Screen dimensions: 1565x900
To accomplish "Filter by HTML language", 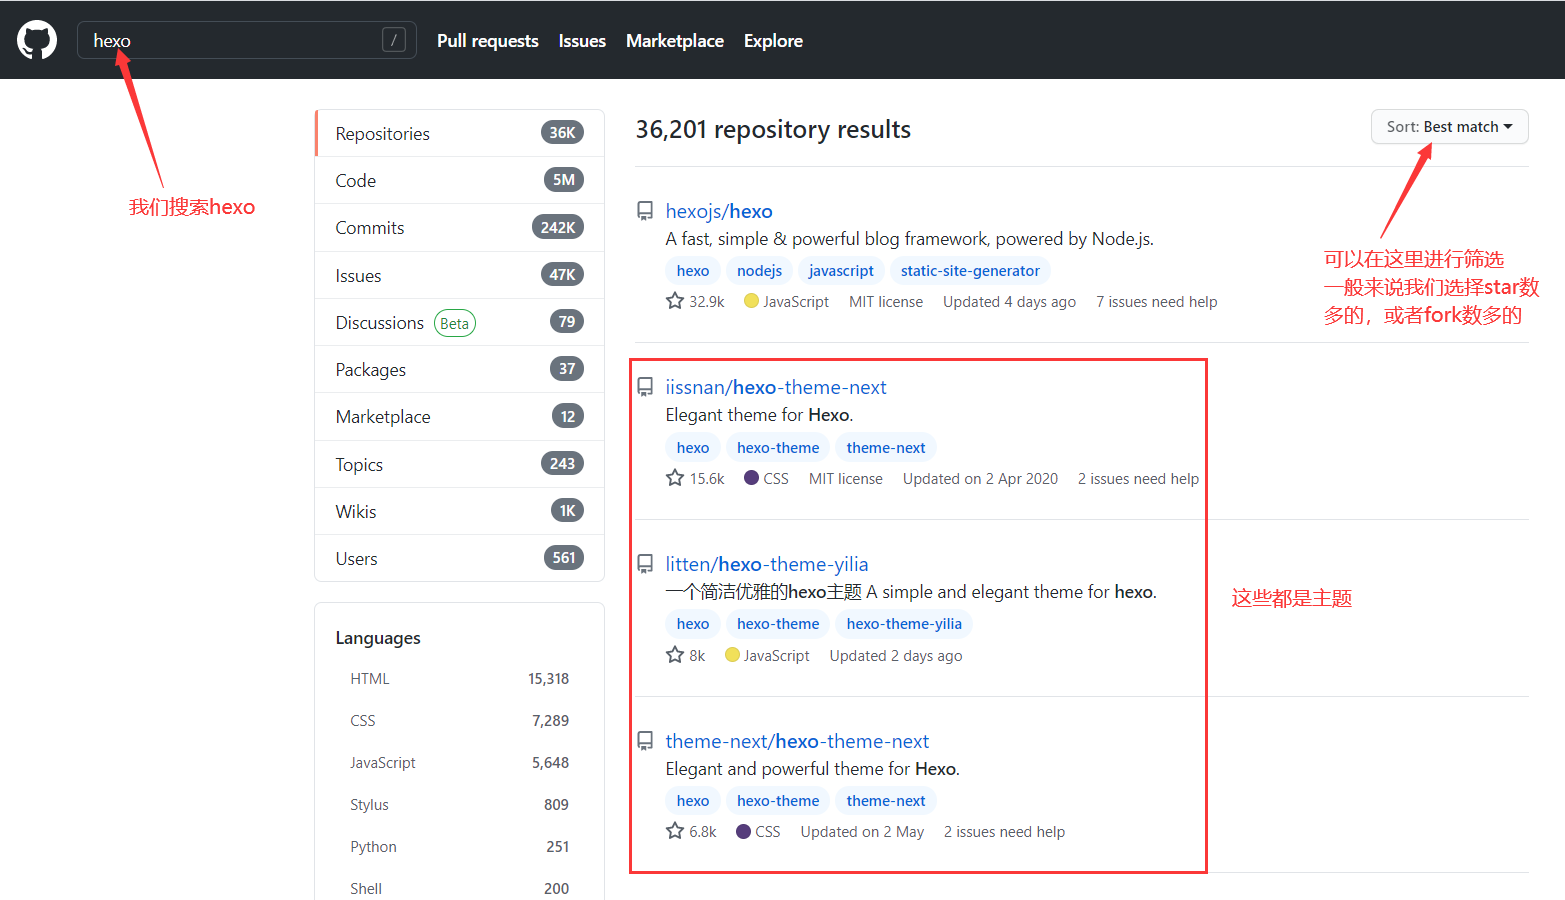I will coord(460,679).
